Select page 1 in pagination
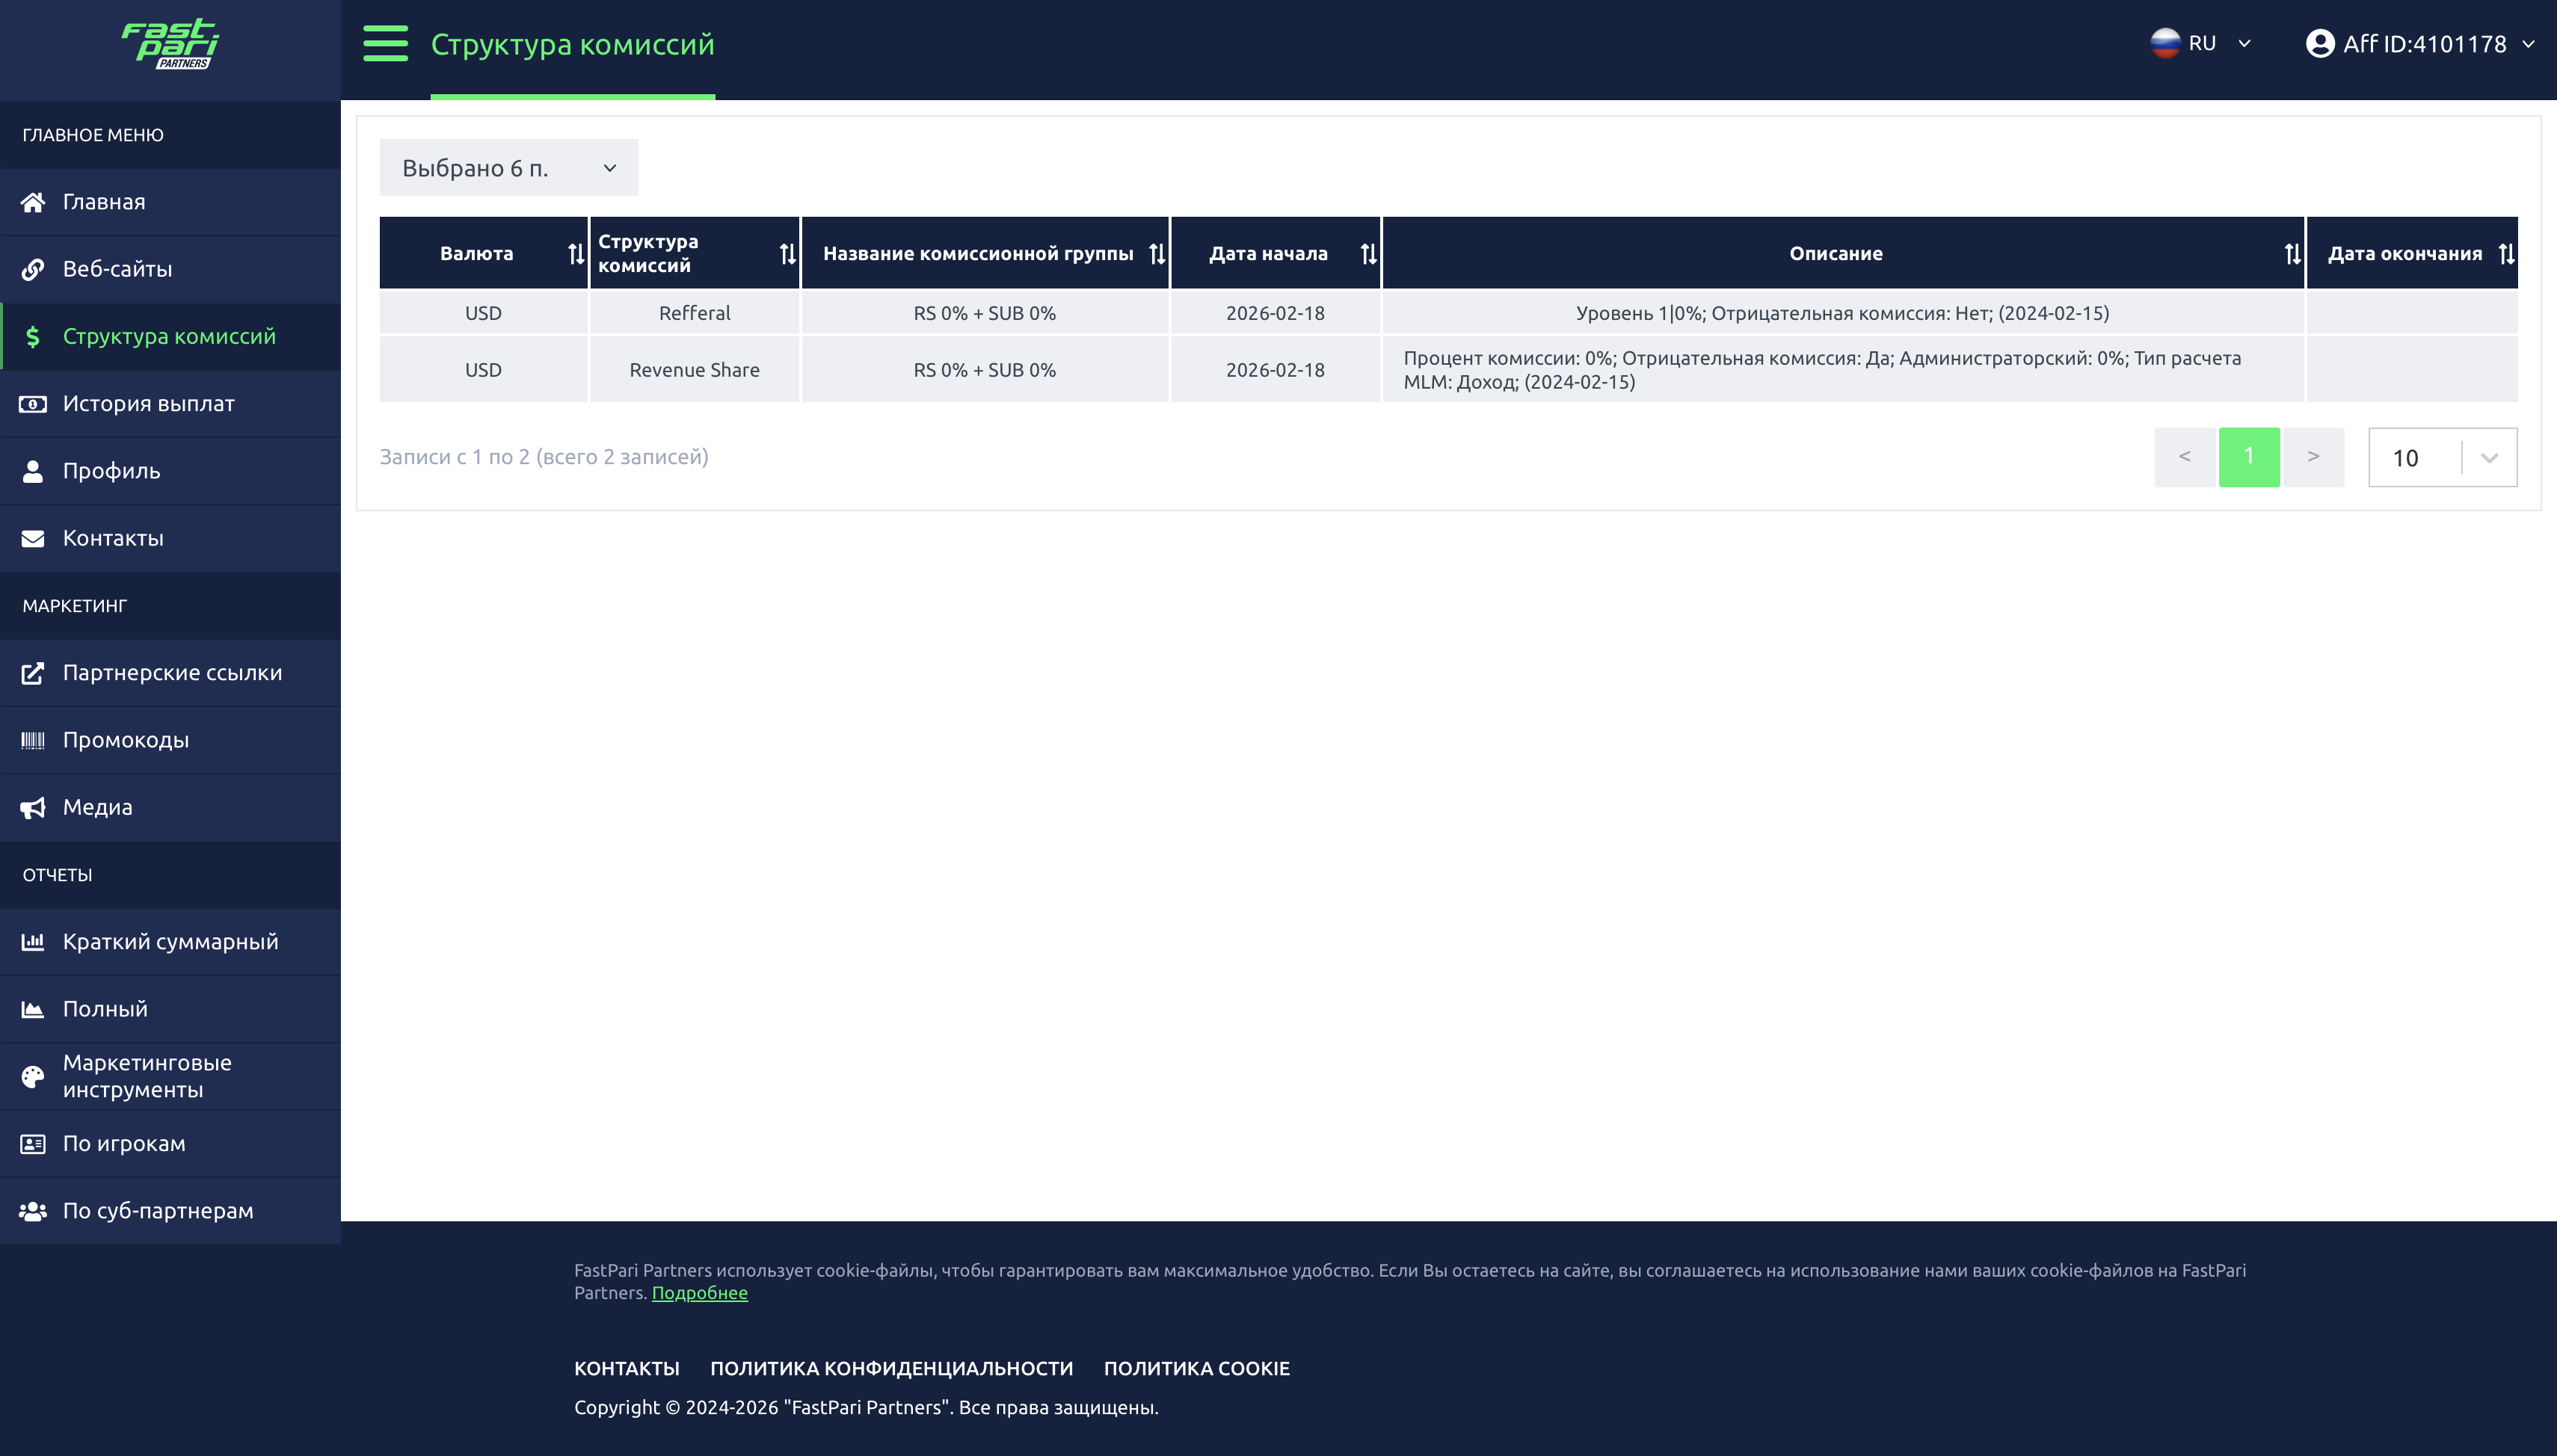The width and height of the screenshot is (2557, 1456). (2249, 457)
